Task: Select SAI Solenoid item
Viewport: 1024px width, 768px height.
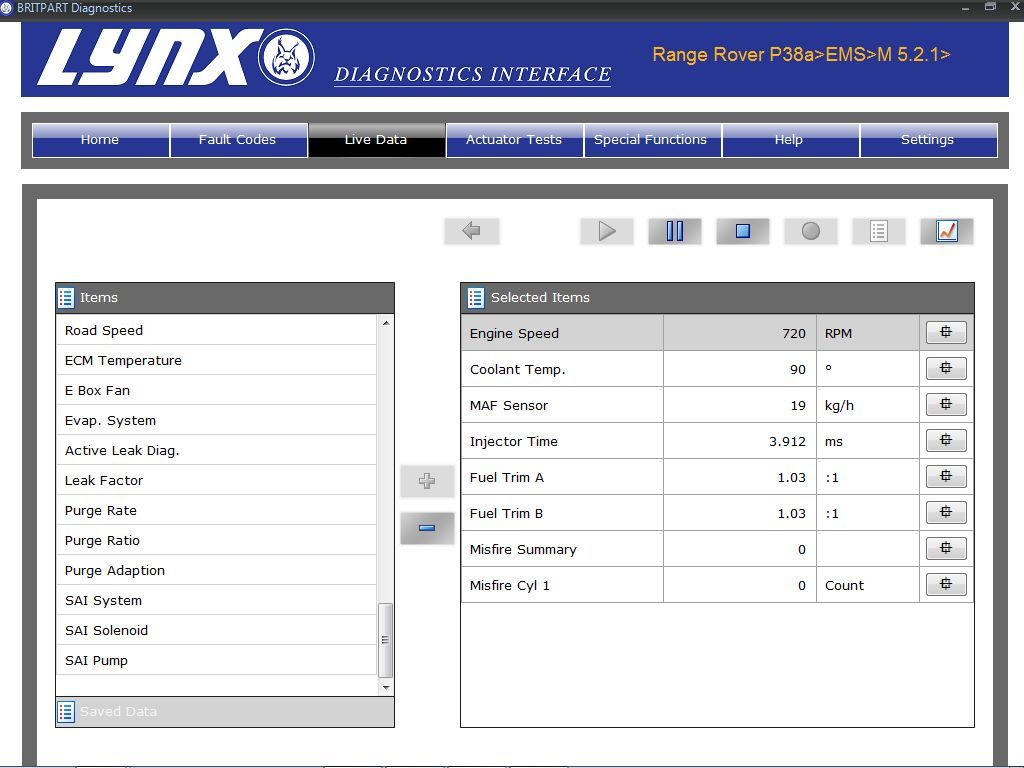Action: 217,631
